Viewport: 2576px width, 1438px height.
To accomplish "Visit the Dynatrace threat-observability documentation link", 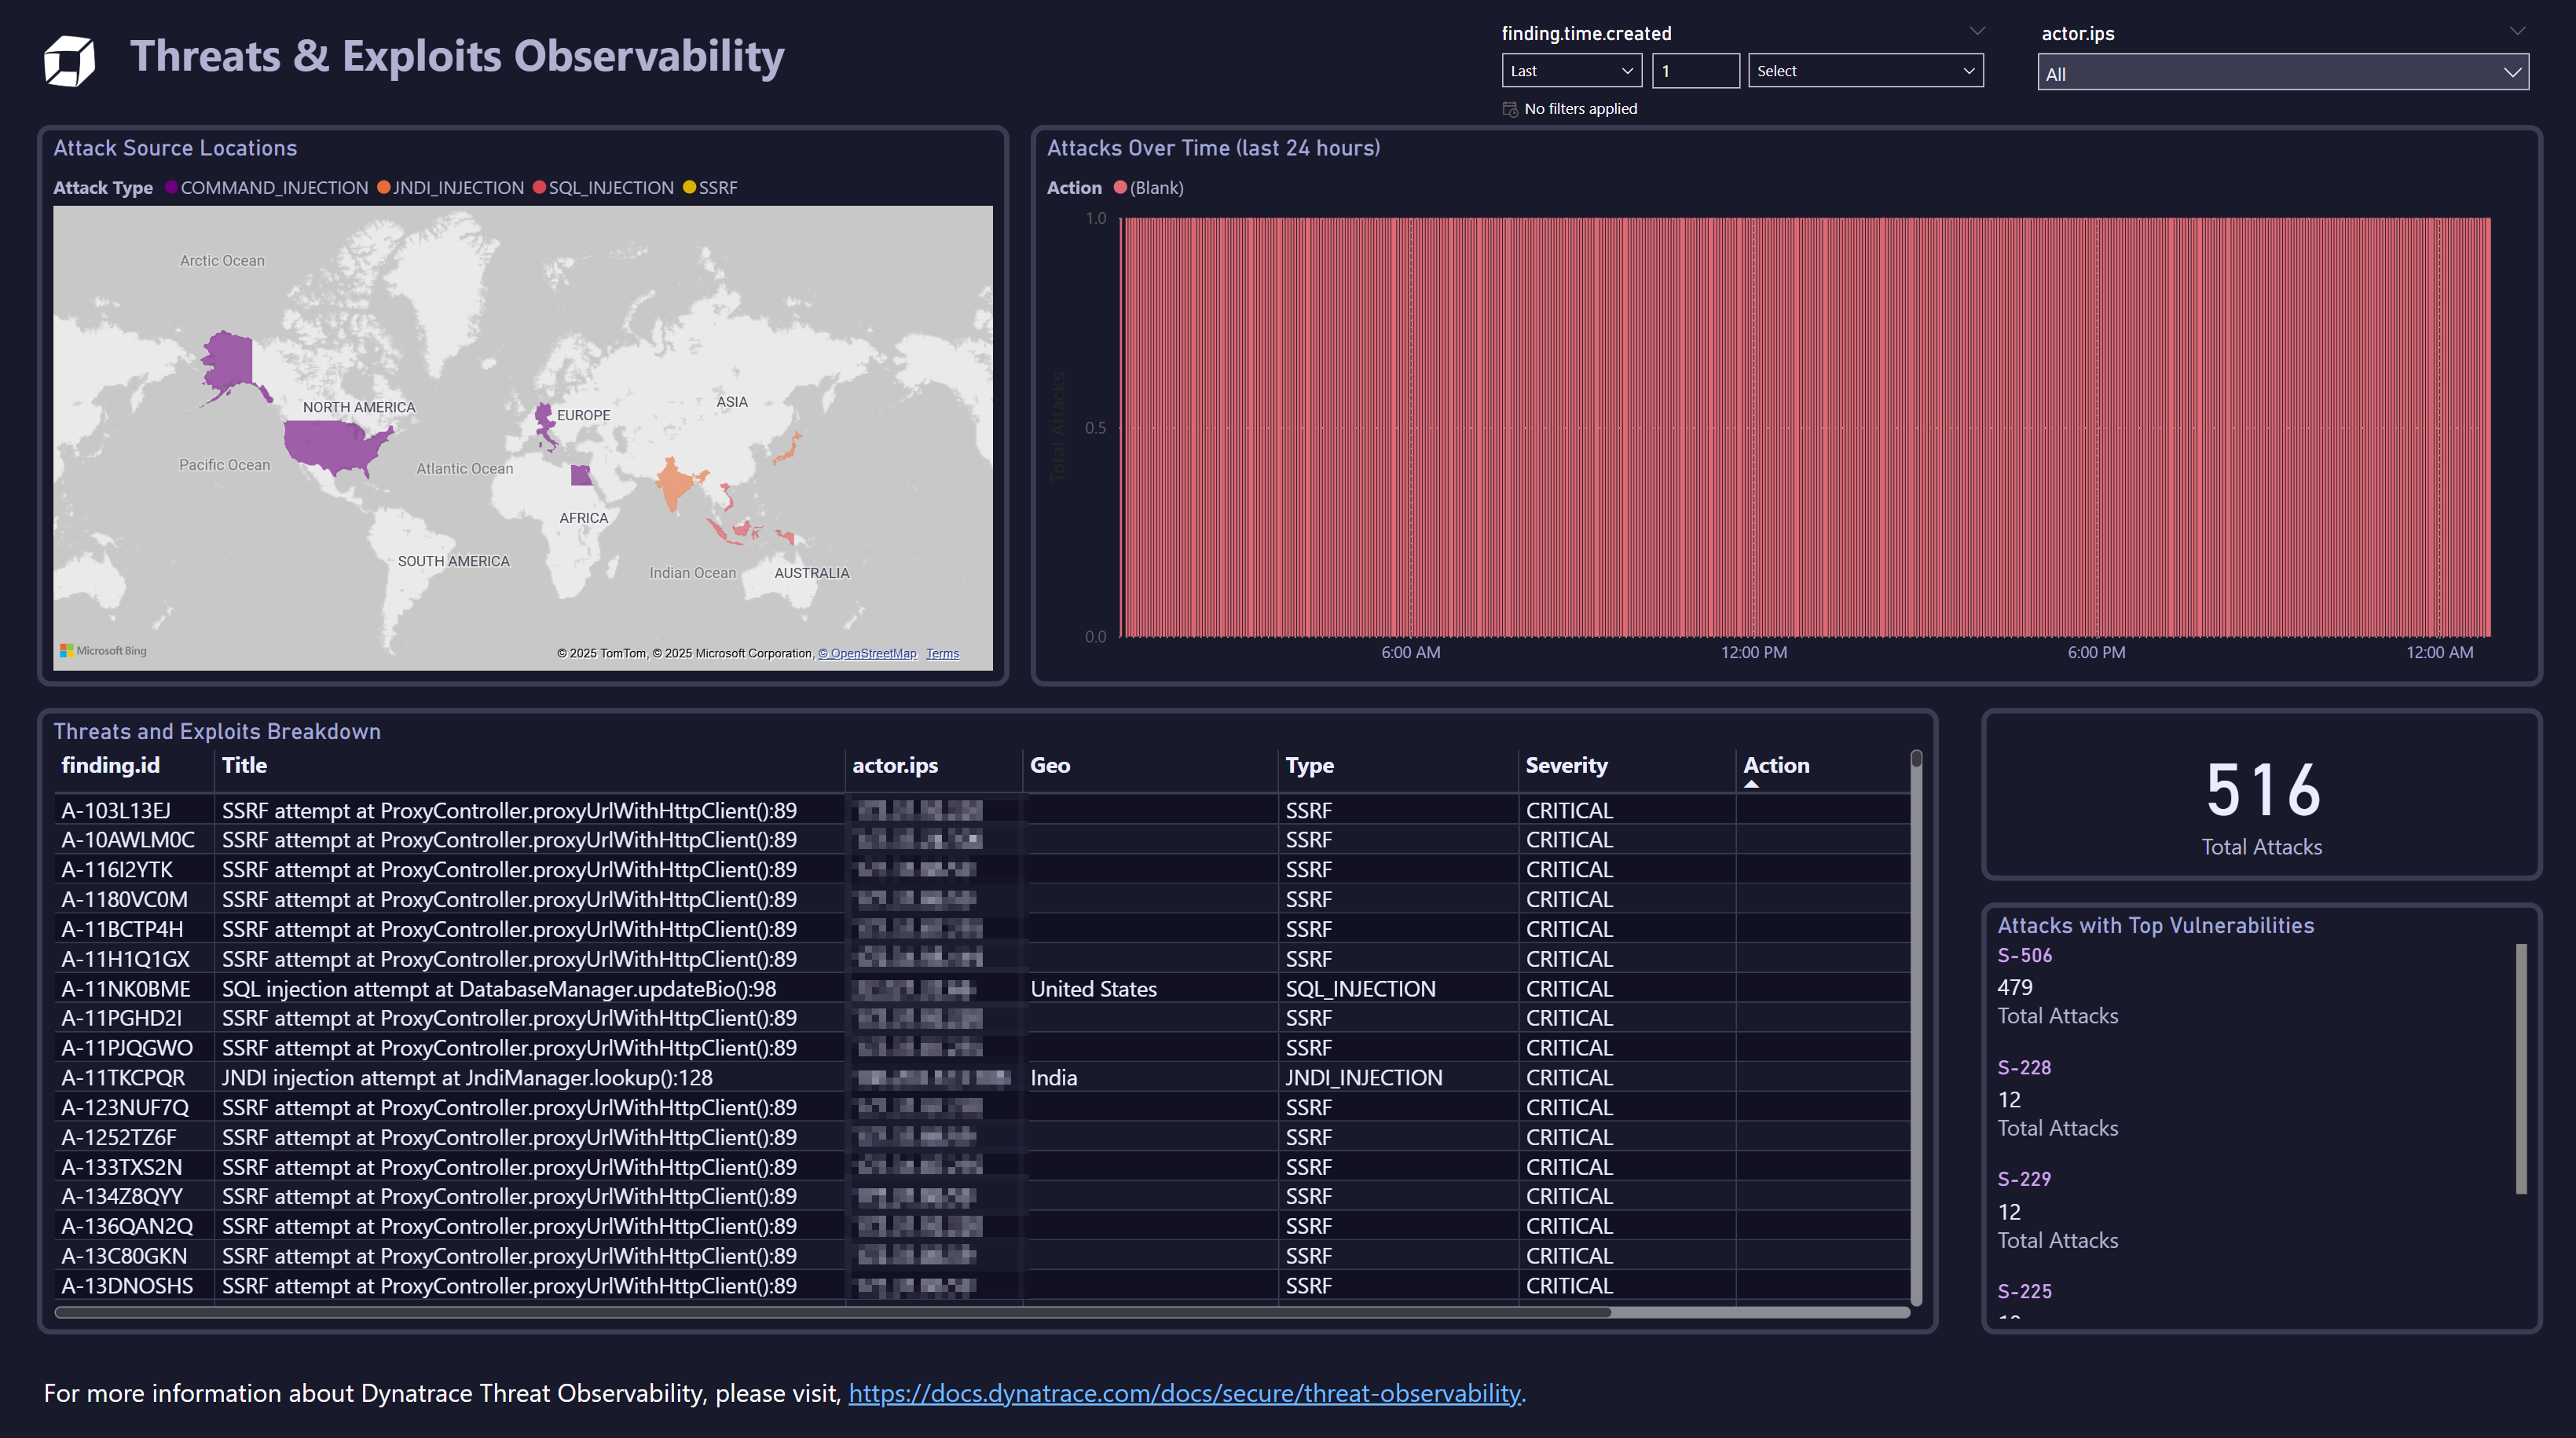I will point(1185,1392).
